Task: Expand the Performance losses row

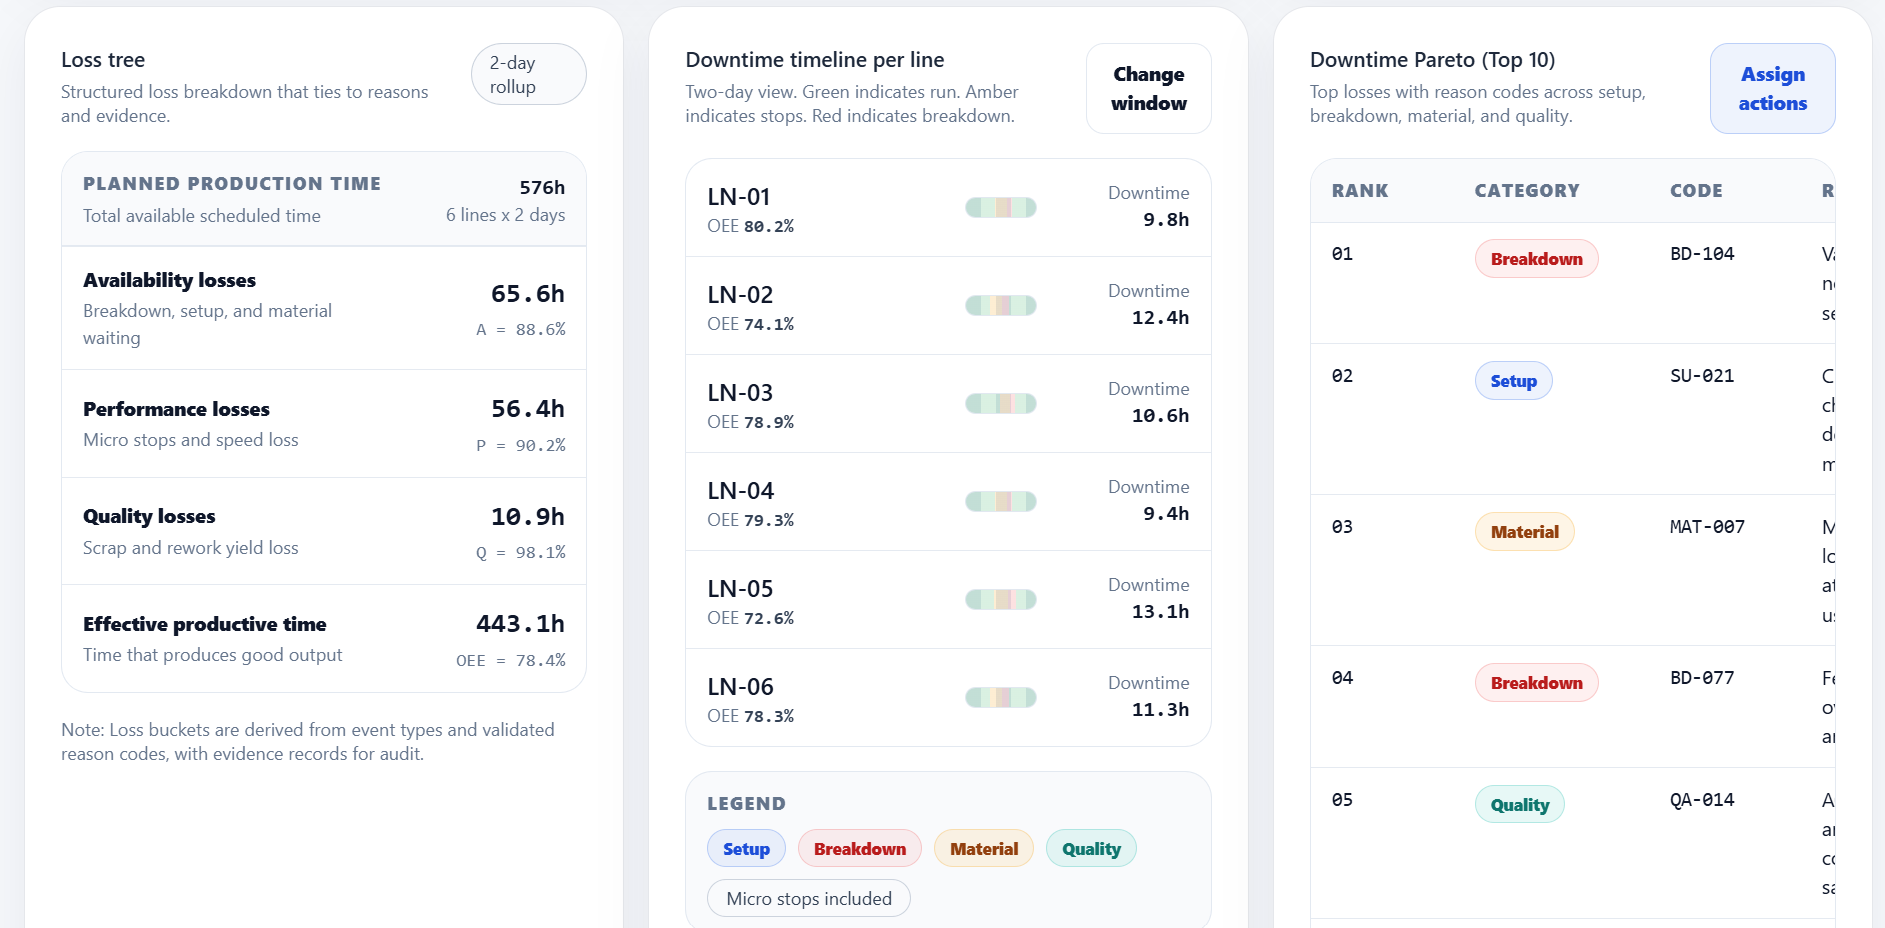Action: [x=323, y=425]
